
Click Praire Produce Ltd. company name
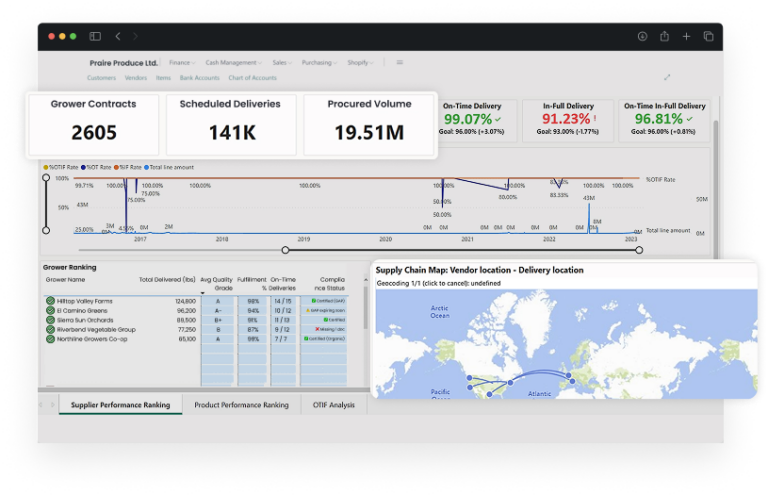point(123,63)
